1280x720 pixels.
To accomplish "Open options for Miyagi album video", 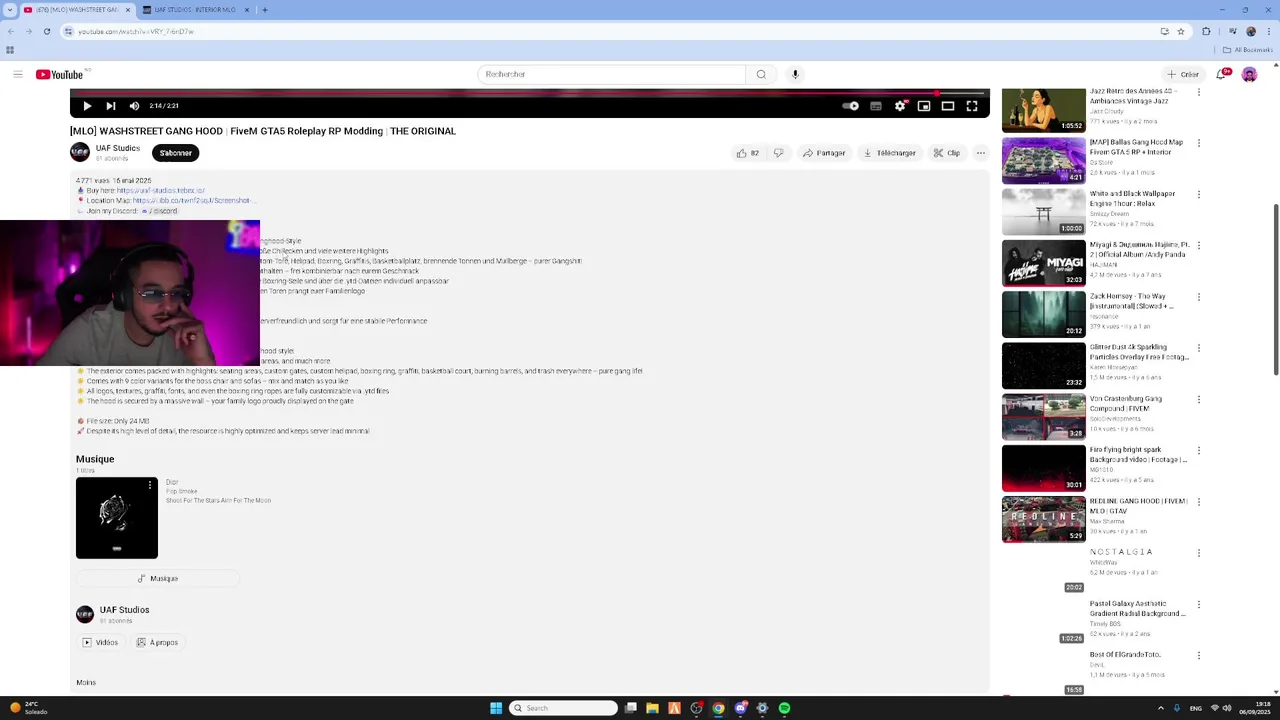I will pos(1199,245).
